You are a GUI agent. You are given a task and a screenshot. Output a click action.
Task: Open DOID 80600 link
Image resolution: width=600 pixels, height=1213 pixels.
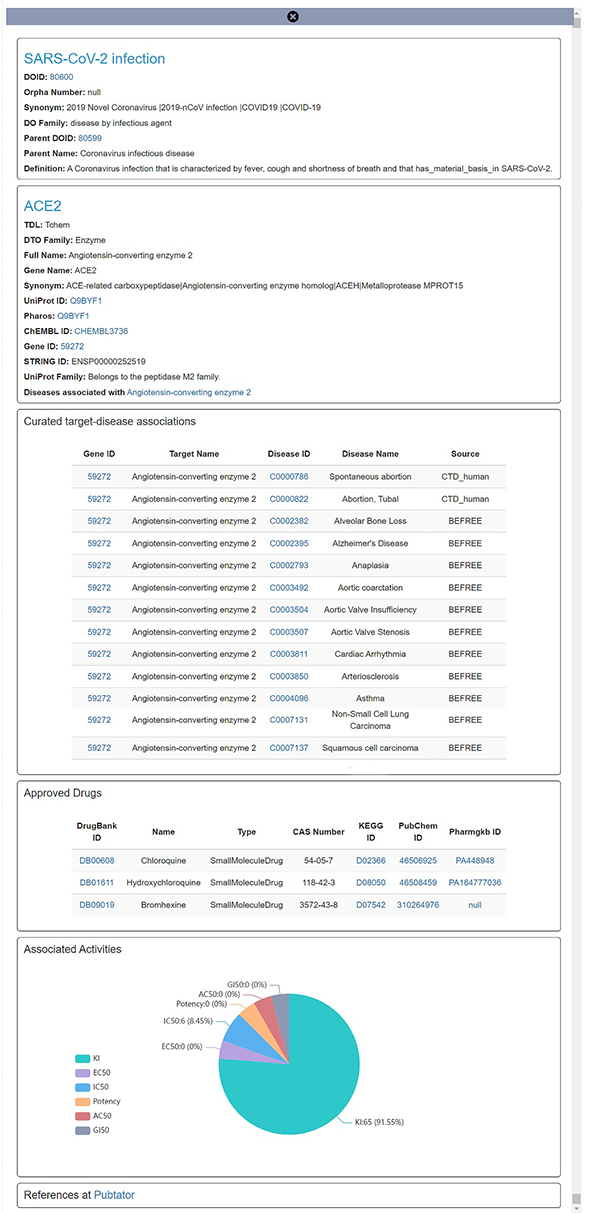[61, 76]
